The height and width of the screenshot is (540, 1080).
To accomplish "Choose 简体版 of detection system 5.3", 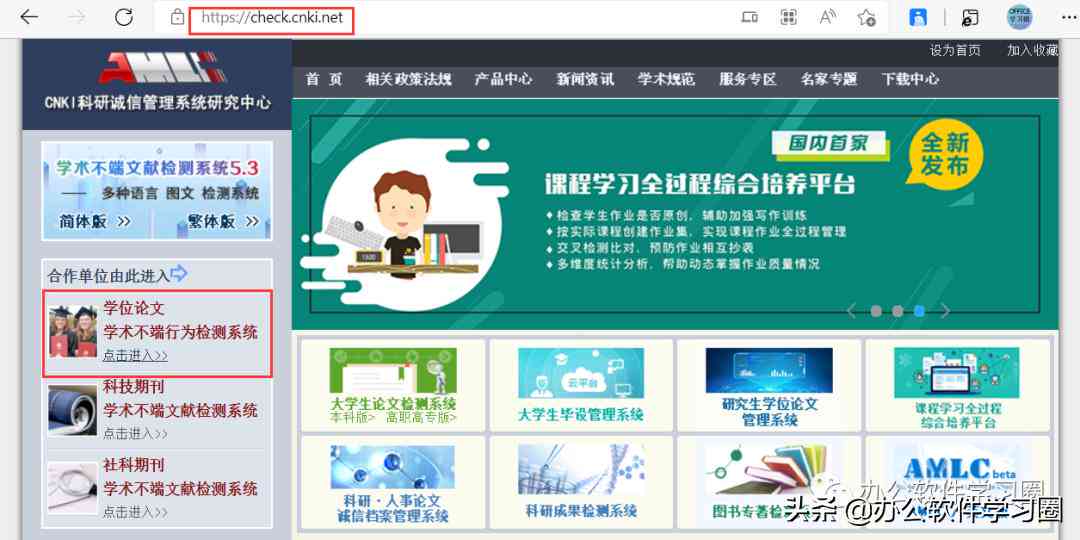I will click(x=95, y=221).
